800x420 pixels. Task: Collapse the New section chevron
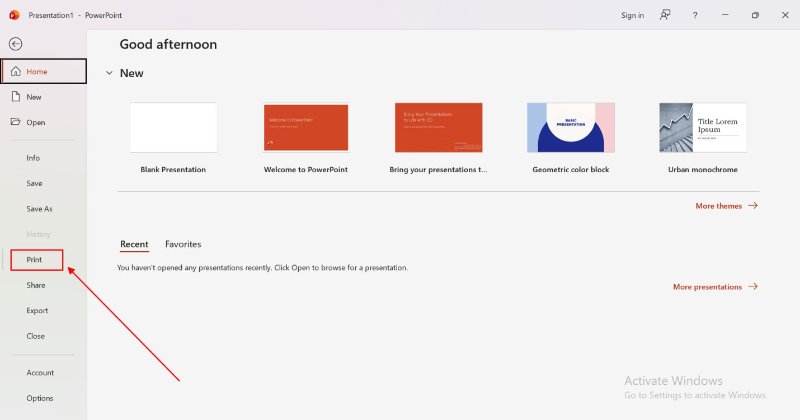click(x=108, y=73)
